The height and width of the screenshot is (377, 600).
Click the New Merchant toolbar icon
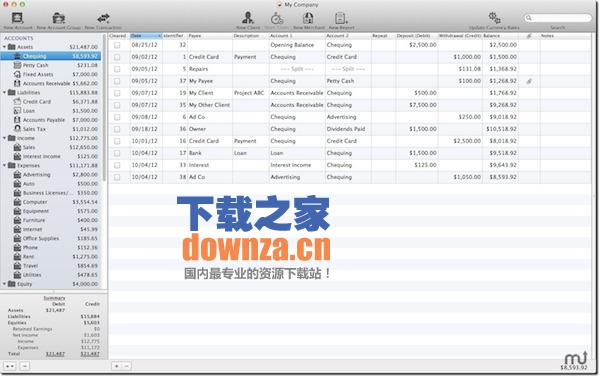coord(308,18)
